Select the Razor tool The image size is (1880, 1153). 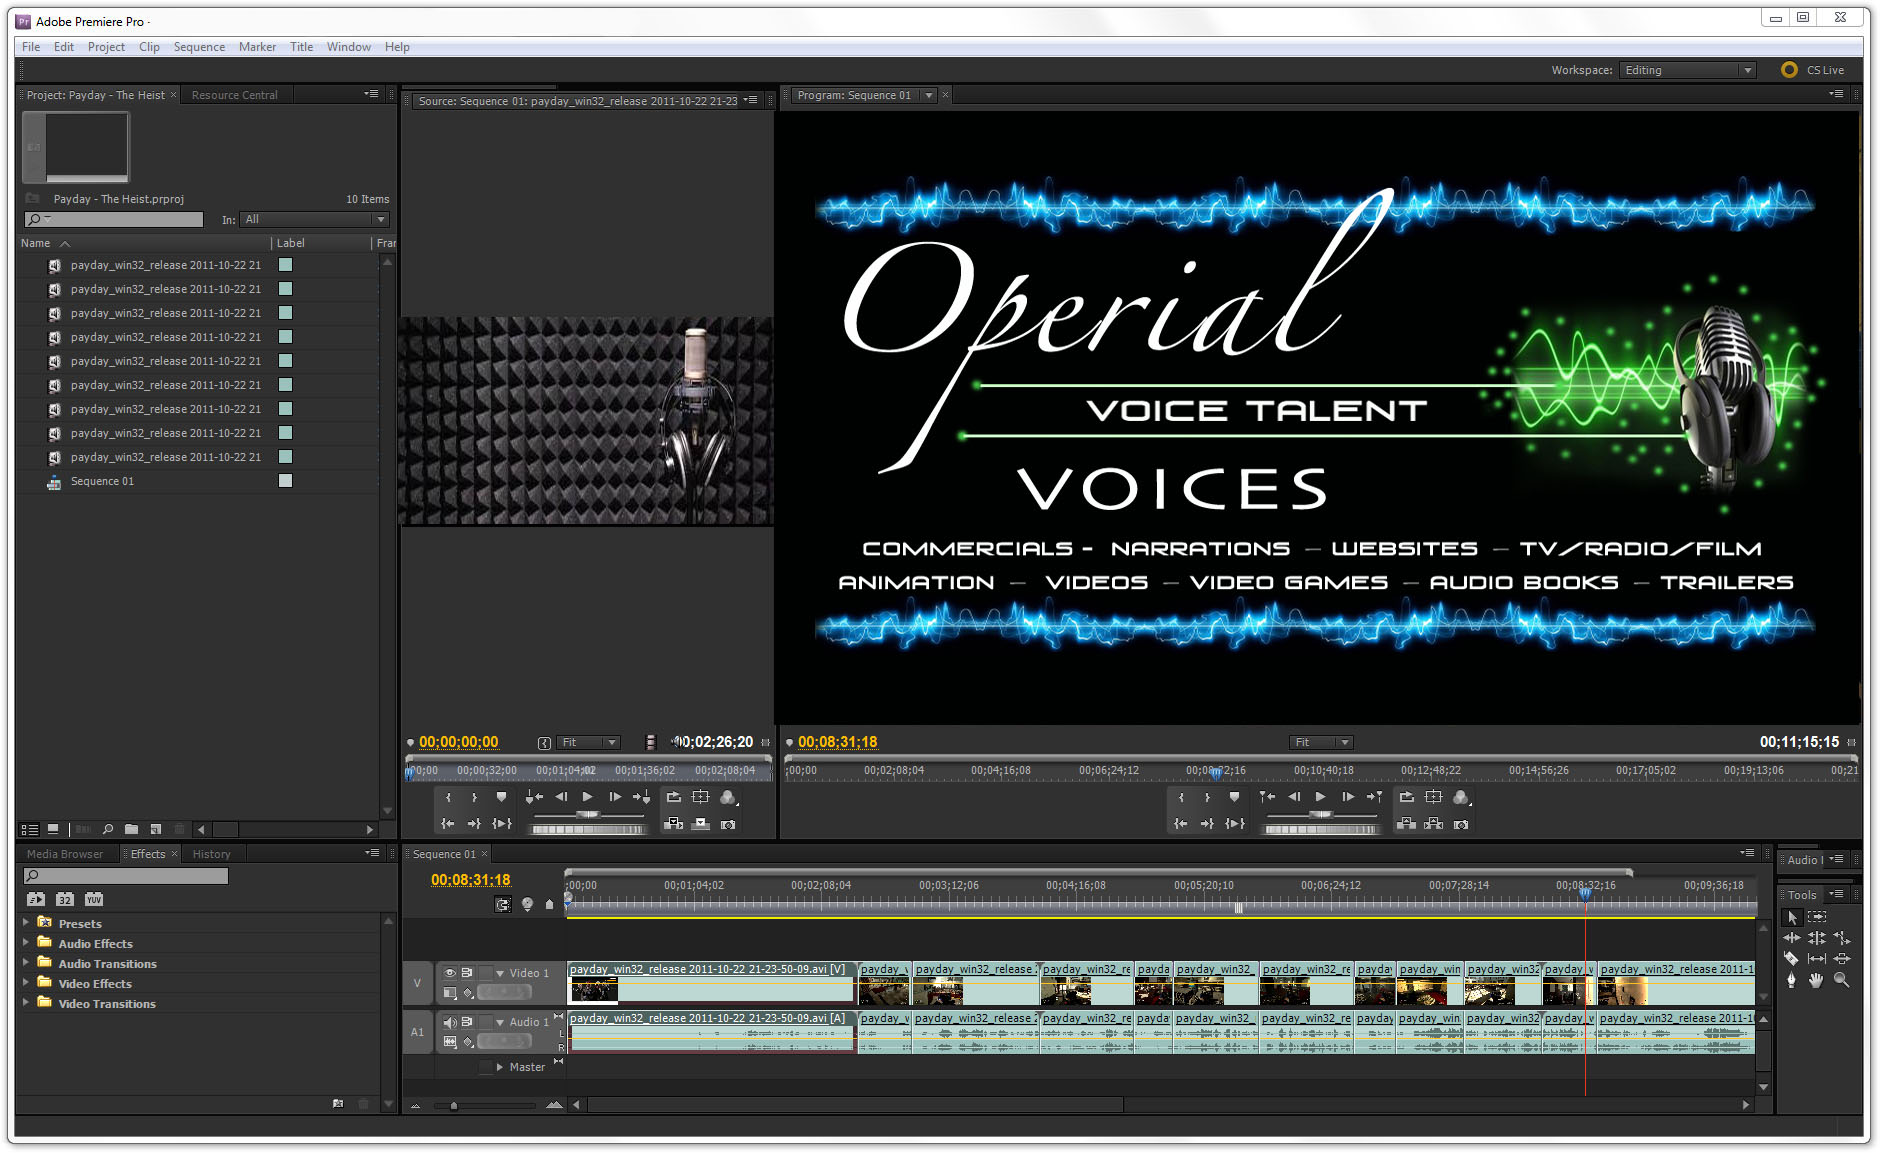pos(1791,958)
